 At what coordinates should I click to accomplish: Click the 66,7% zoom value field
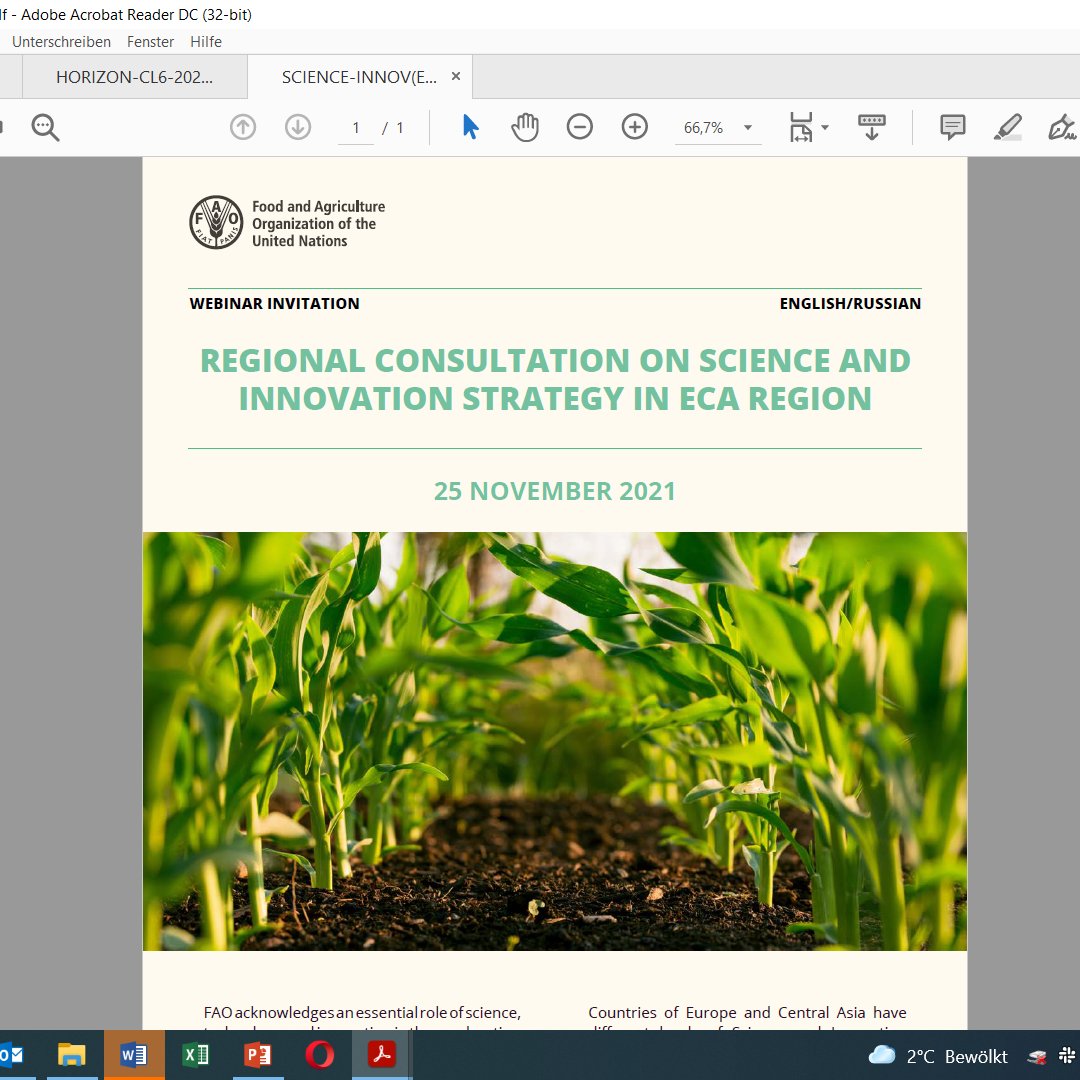[x=703, y=128]
